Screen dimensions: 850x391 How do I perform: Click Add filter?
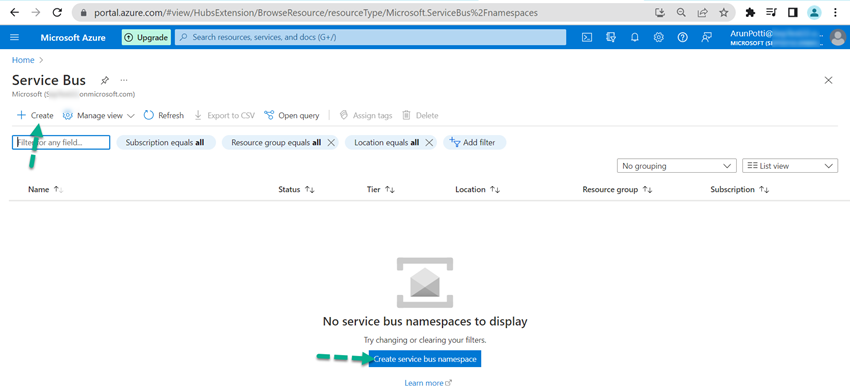474,143
